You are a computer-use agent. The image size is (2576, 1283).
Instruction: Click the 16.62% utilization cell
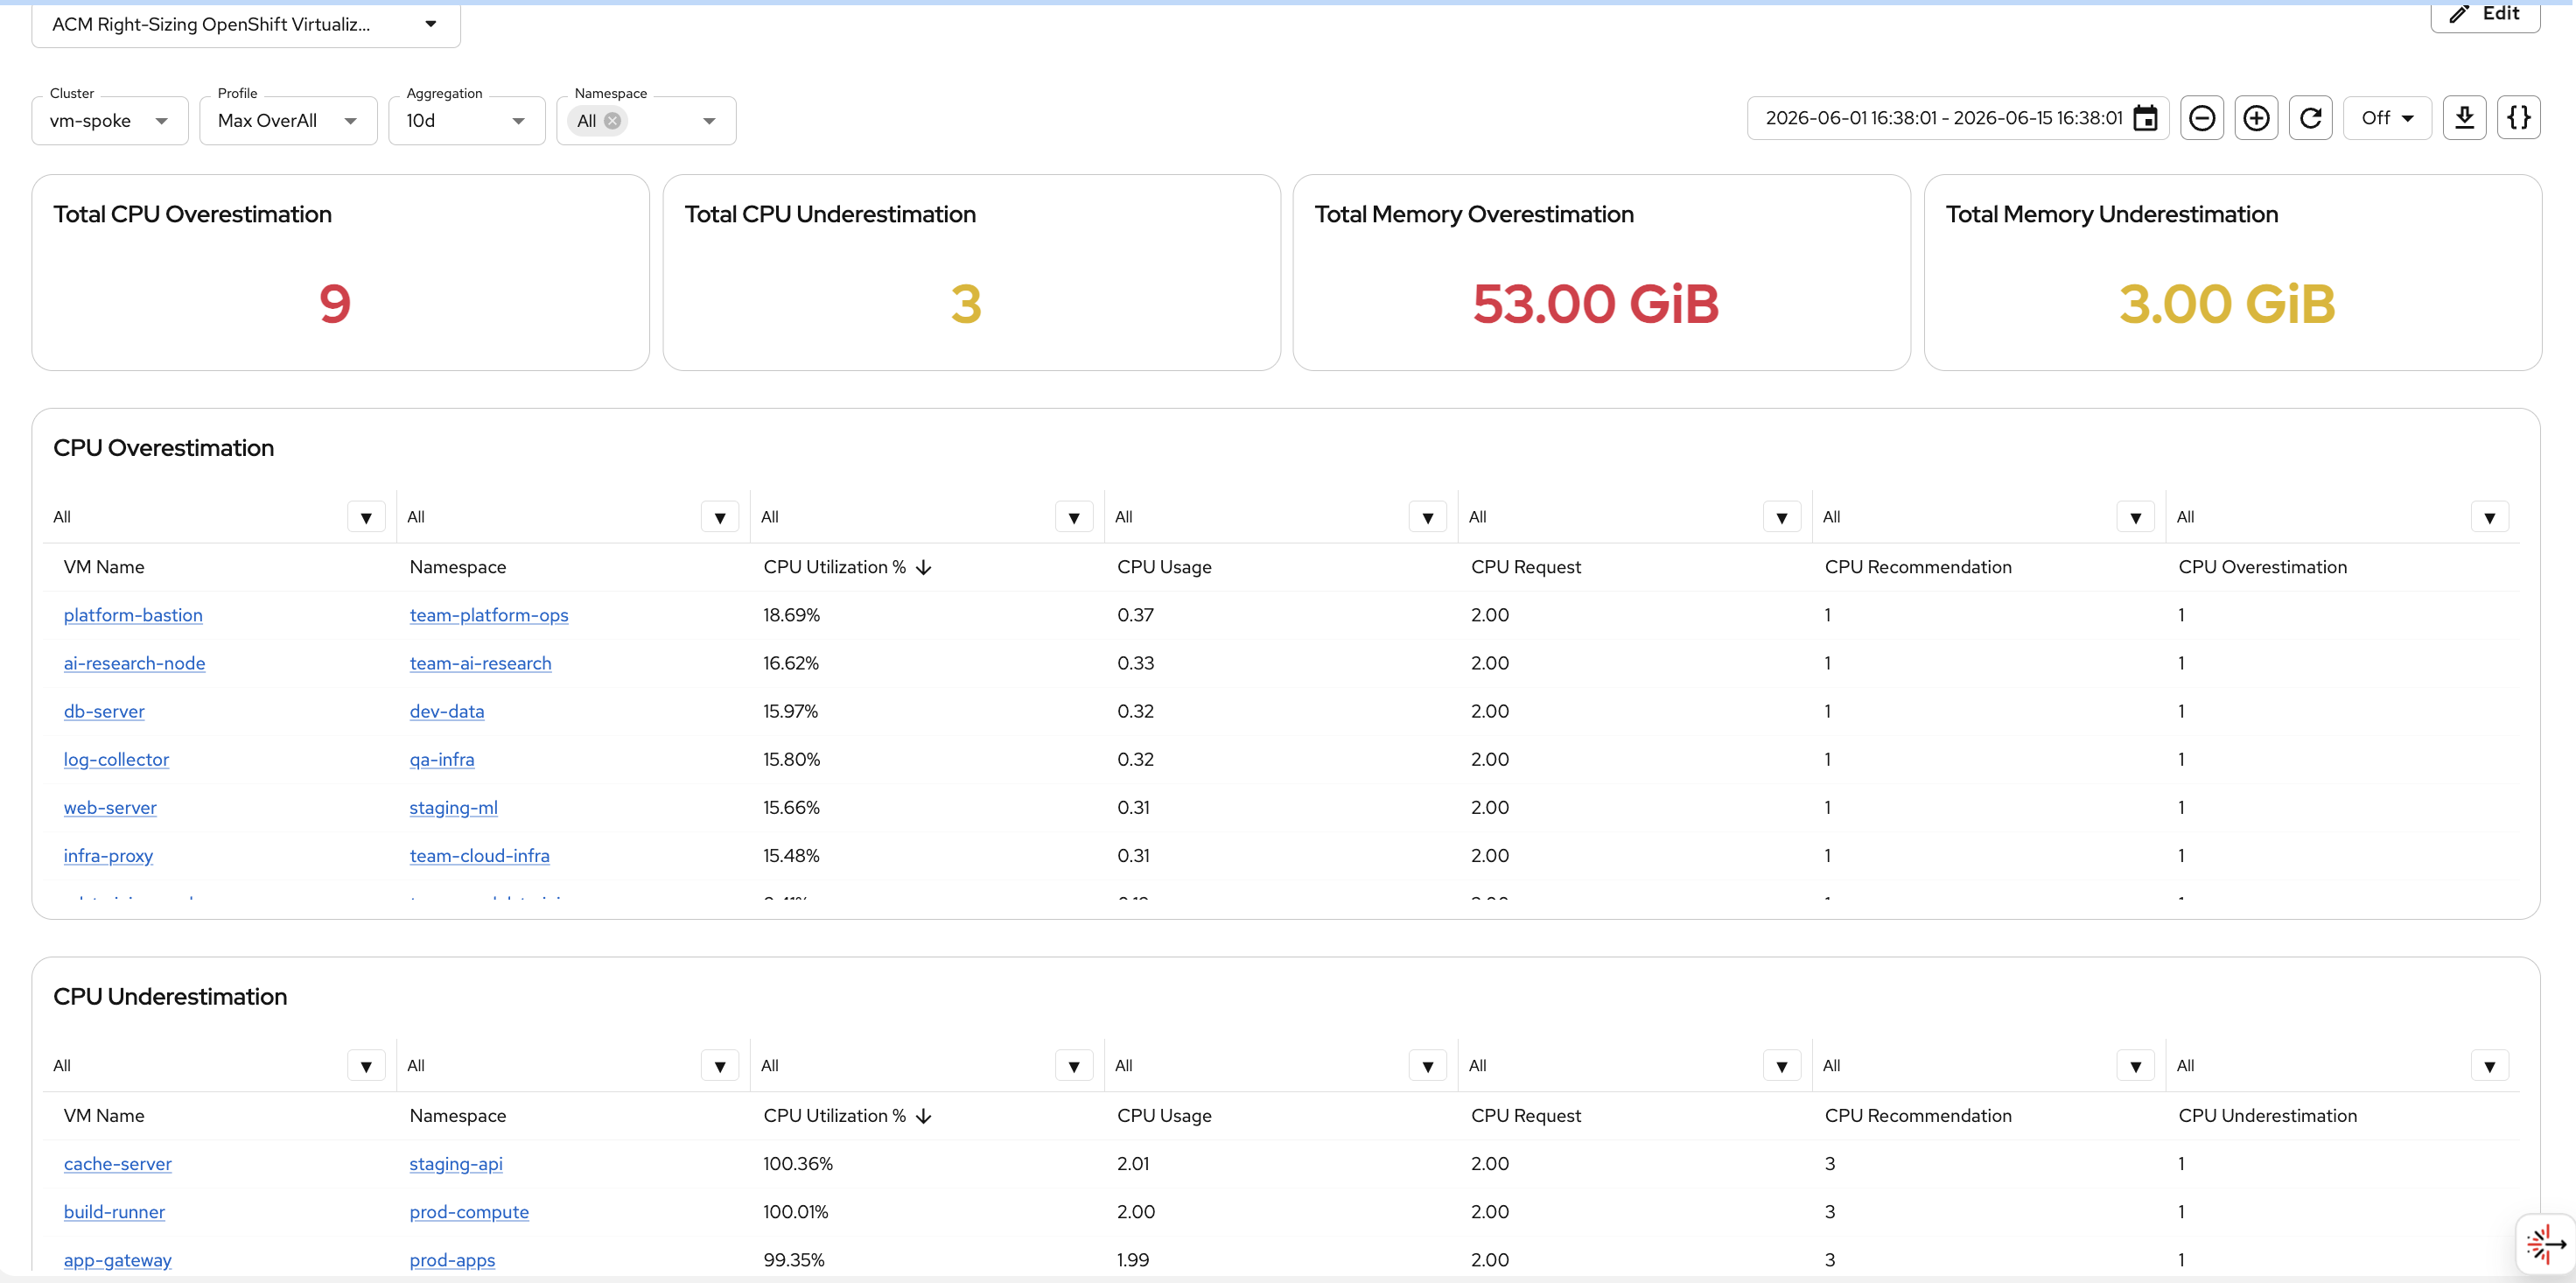point(791,663)
